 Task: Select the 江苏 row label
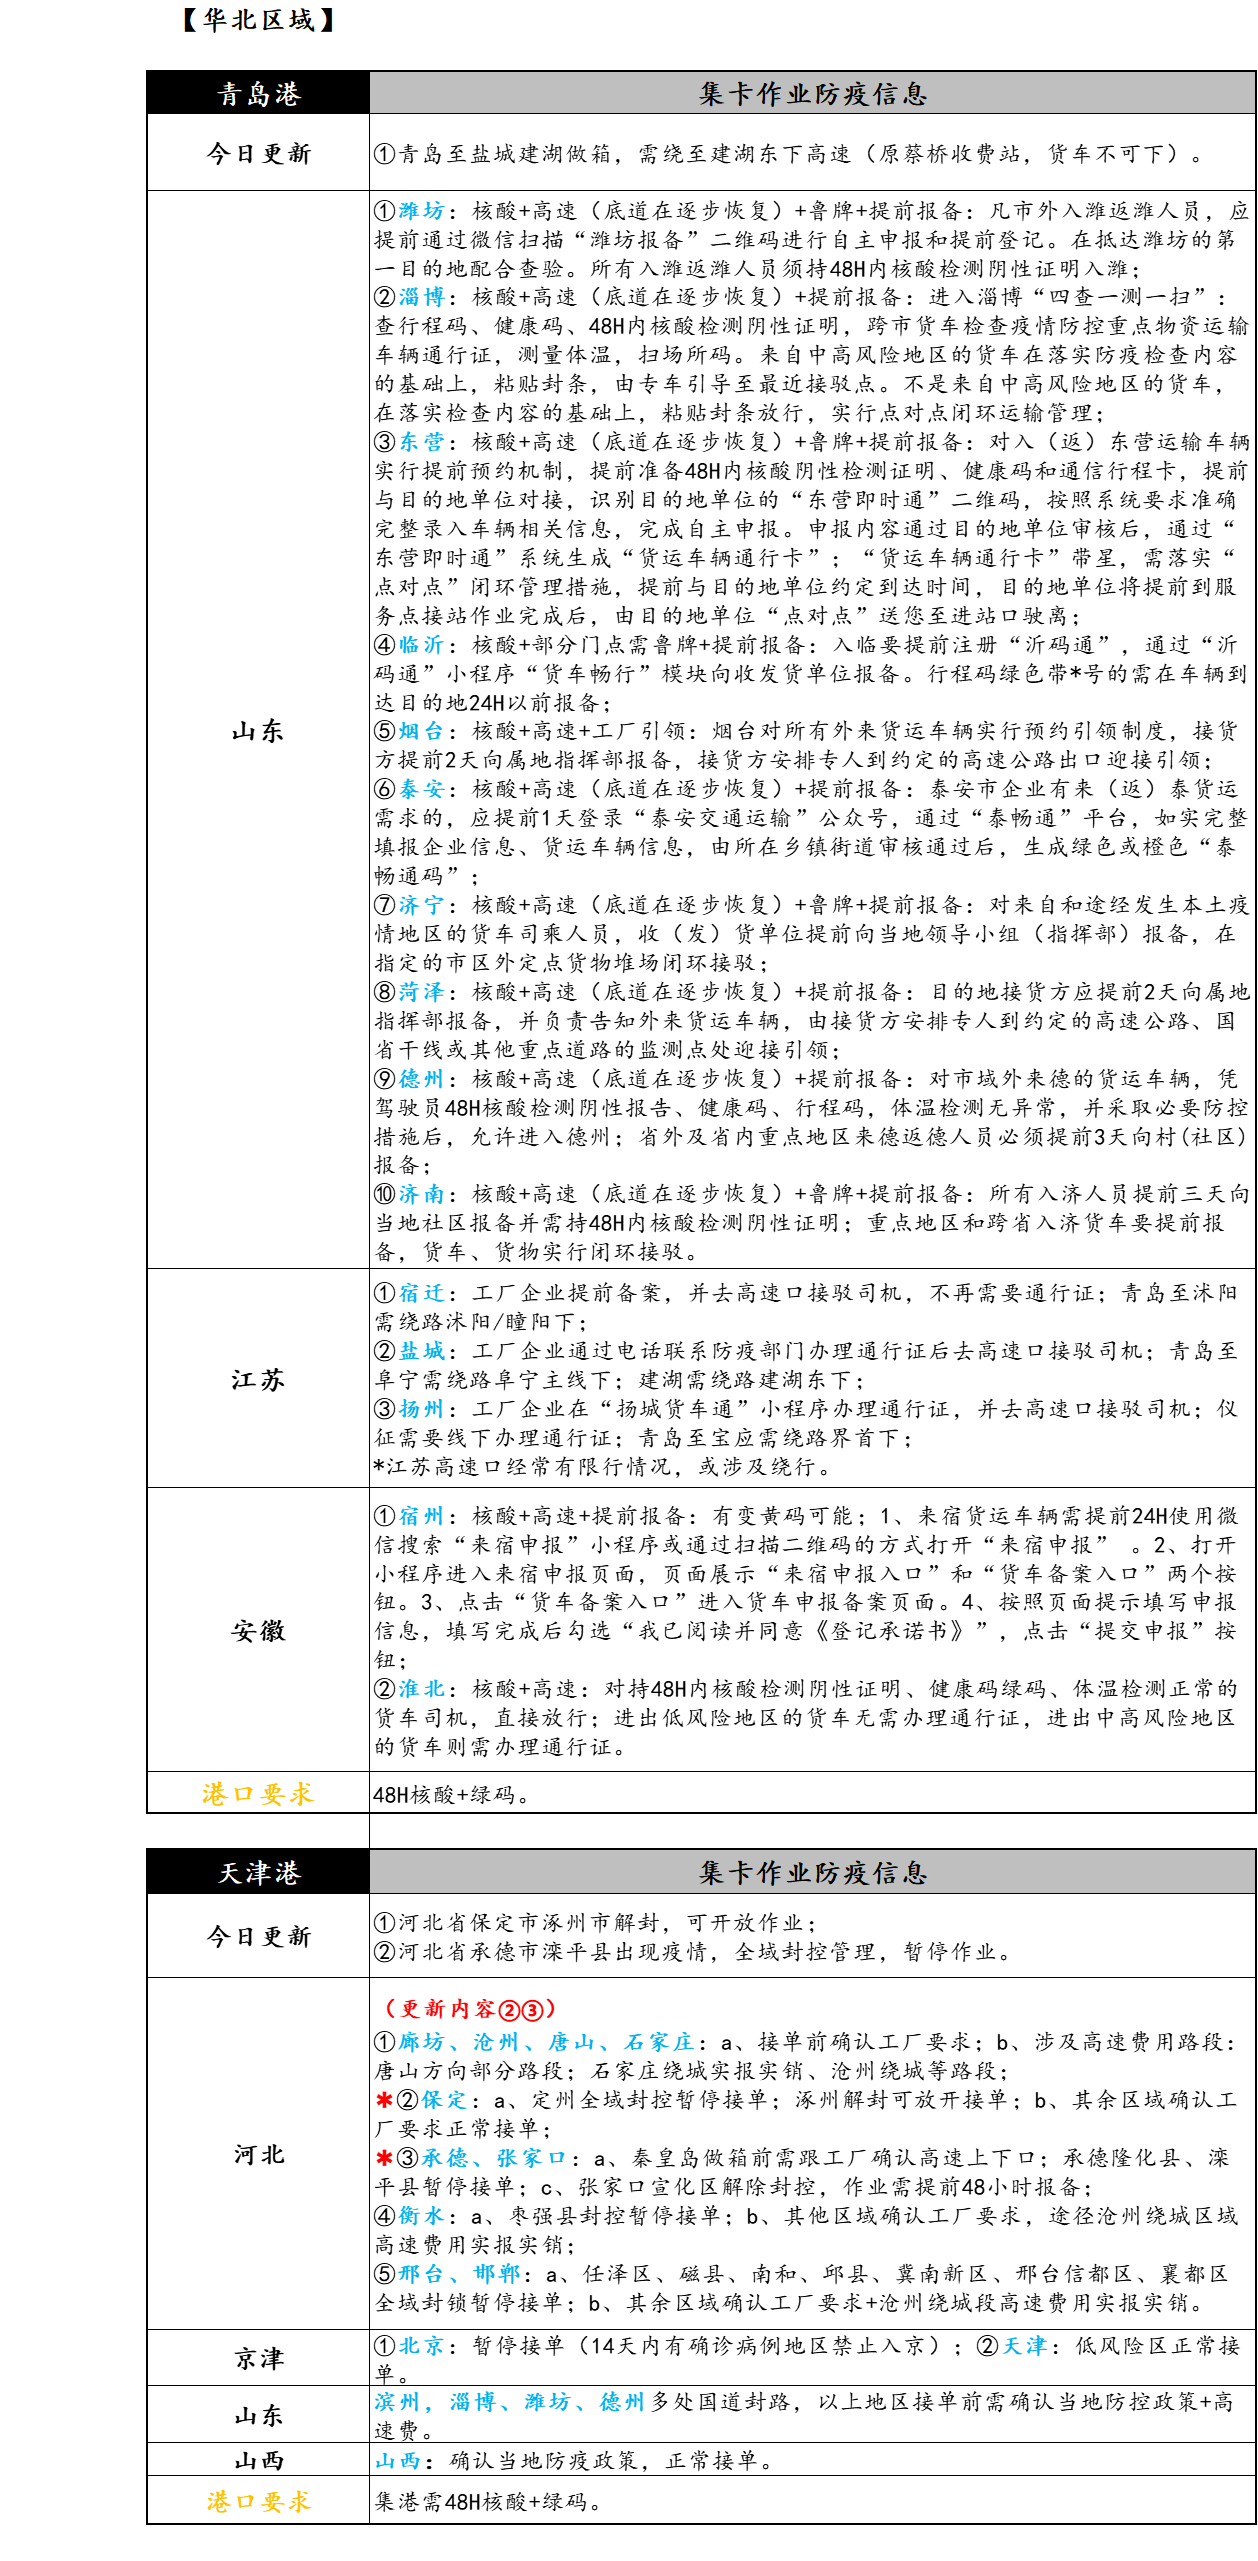pos(258,1379)
